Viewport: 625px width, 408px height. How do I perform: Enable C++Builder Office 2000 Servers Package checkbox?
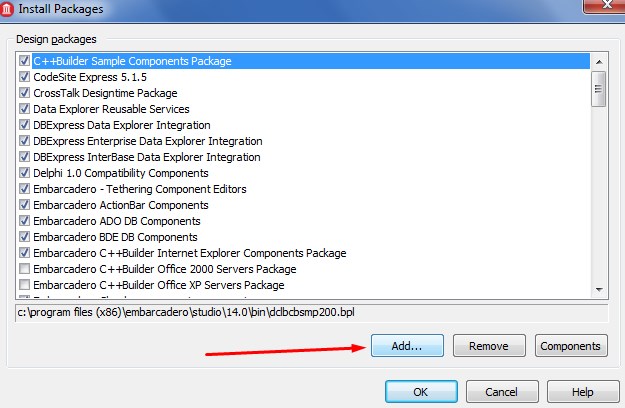24,269
